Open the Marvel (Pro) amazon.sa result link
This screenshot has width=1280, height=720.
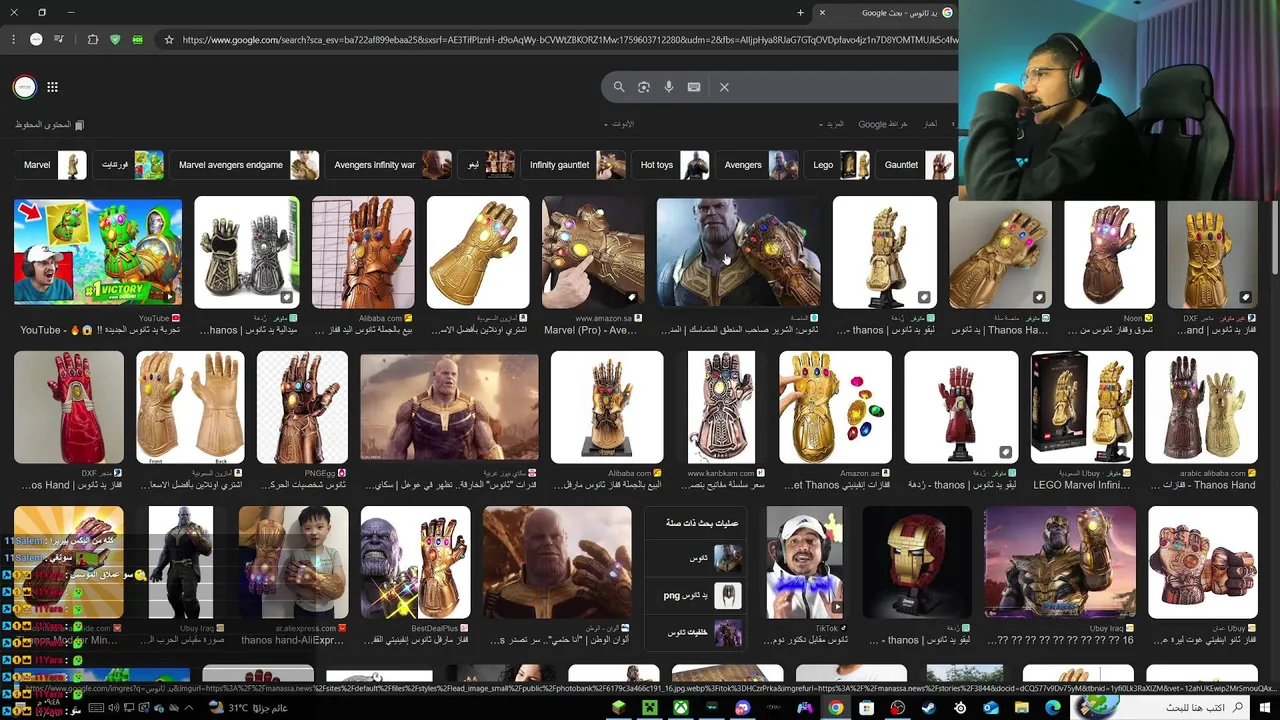click(590, 330)
